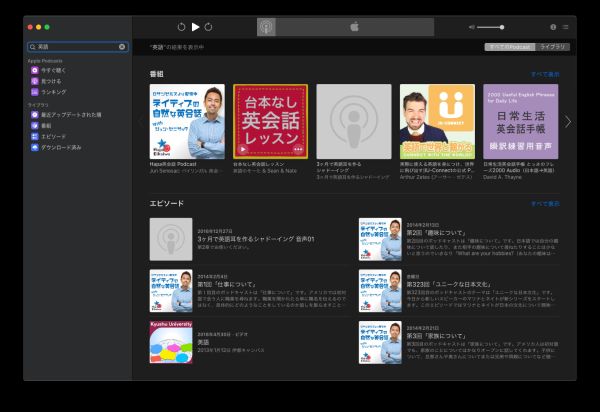The width and height of the screenshot is (600, 412).
Task: Select 番組 in the library sidebar
Action: (46, 126)
